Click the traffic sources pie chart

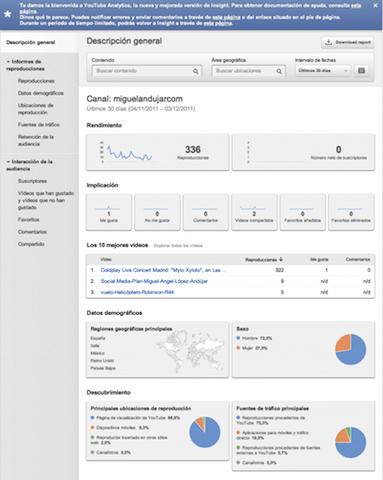point(351,442)
